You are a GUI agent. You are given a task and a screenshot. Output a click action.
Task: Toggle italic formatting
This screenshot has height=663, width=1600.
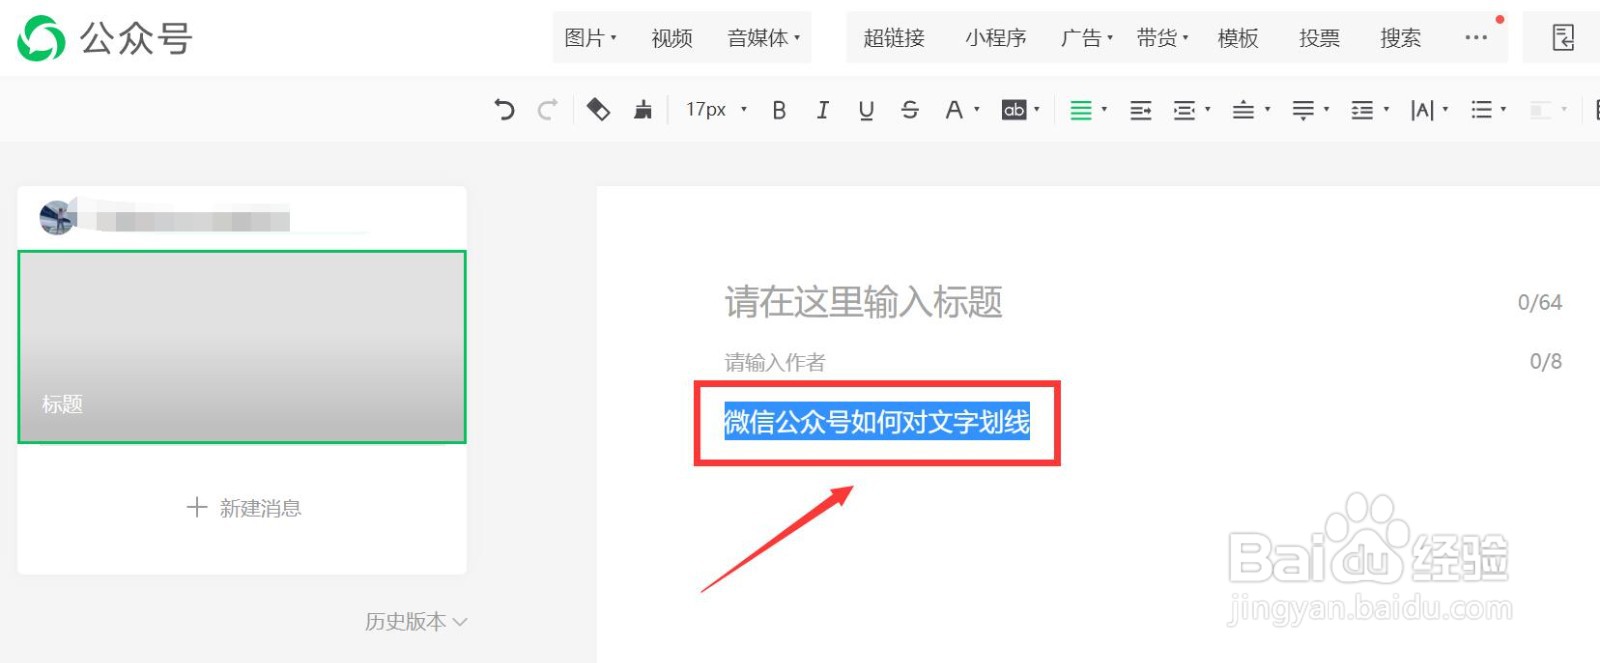pos(822,110)
